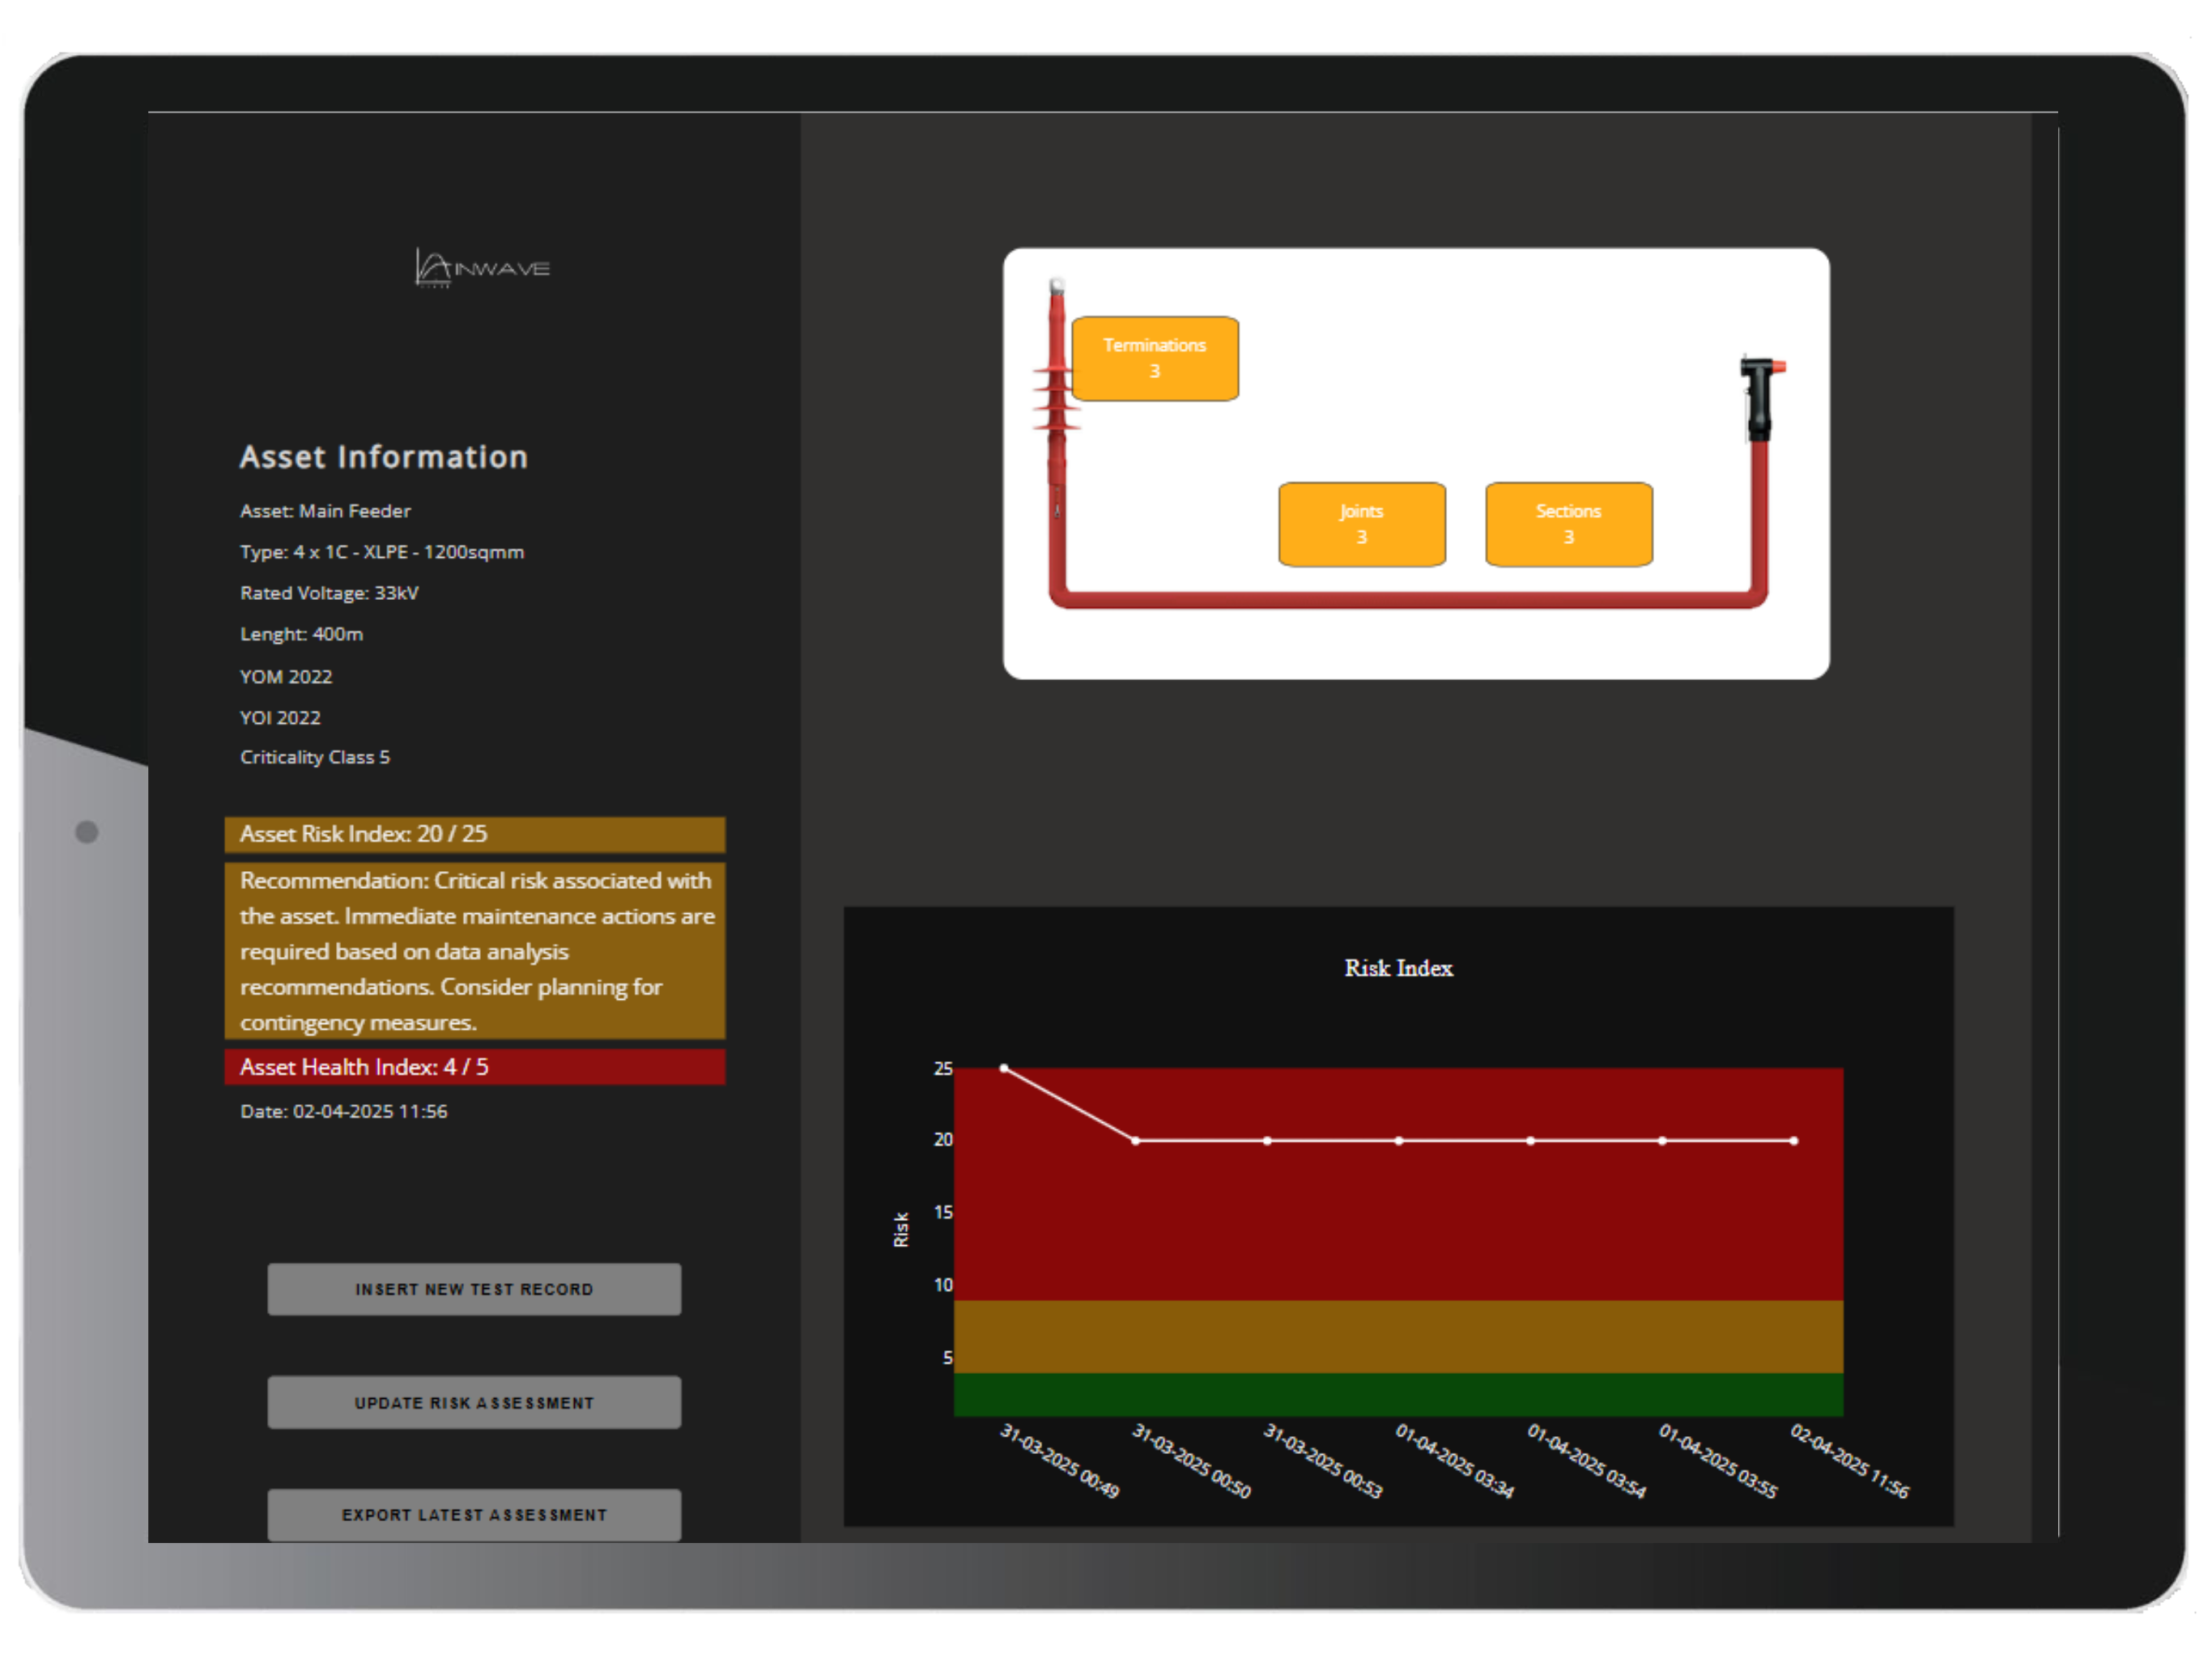The image size is (2212, 1658).
Task: Click the horizontal red cable run
Action: pyautogui.click(x=1408, y=600)
